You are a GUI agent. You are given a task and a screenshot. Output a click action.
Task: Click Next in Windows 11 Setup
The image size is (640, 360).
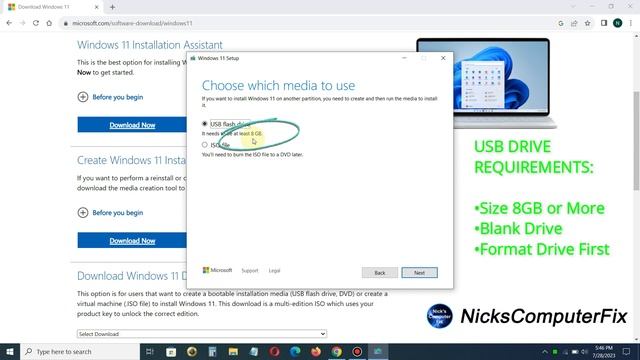tap(419, 272)
